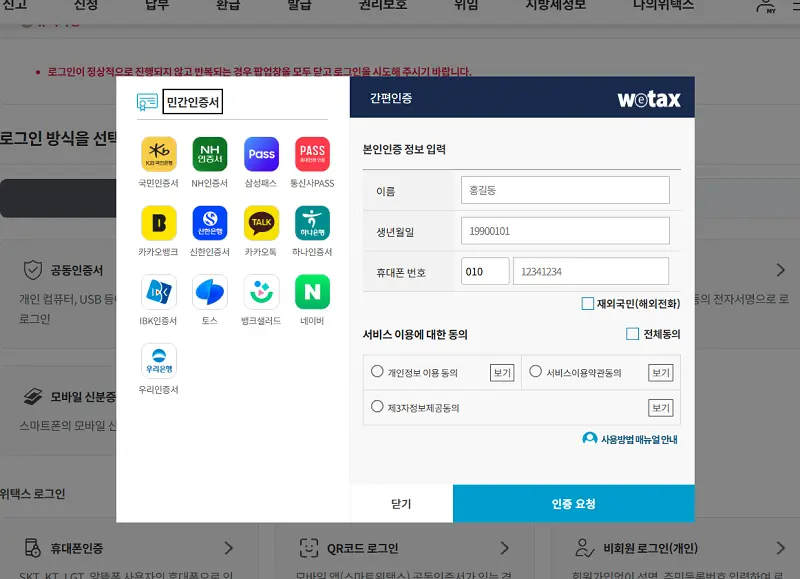Click the 민간인증서 title label
The height and width of the screenshot is (579, 800).
pyautogui.click(x=193, y=102)
